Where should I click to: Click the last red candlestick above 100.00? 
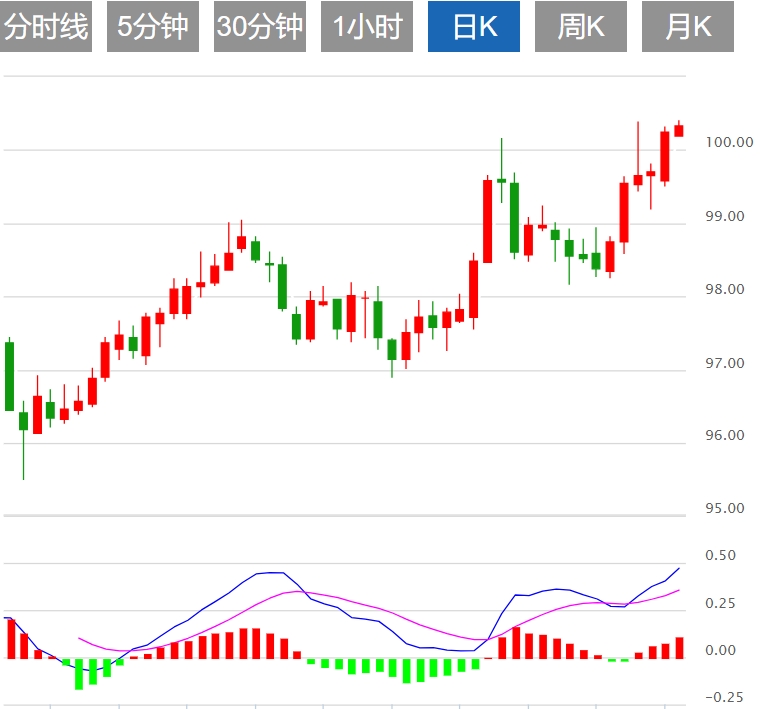click(x=679, y=130)
